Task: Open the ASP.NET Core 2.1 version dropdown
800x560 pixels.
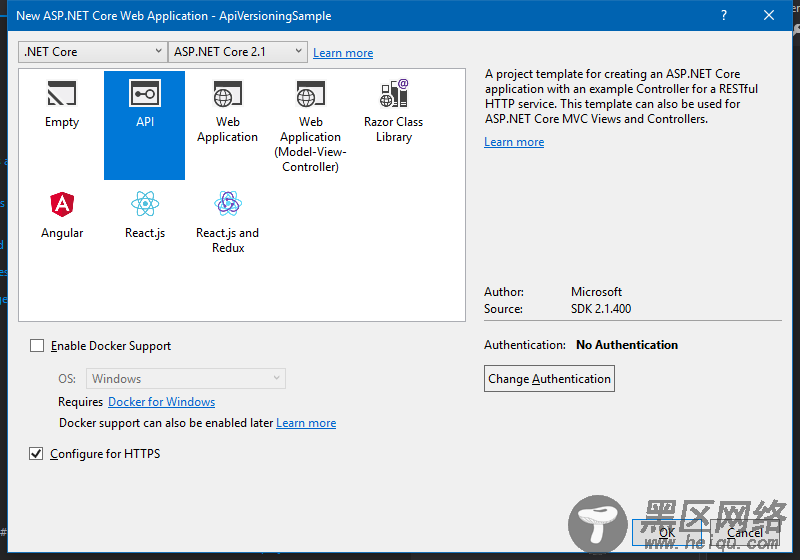Action: tap(238, 52)
